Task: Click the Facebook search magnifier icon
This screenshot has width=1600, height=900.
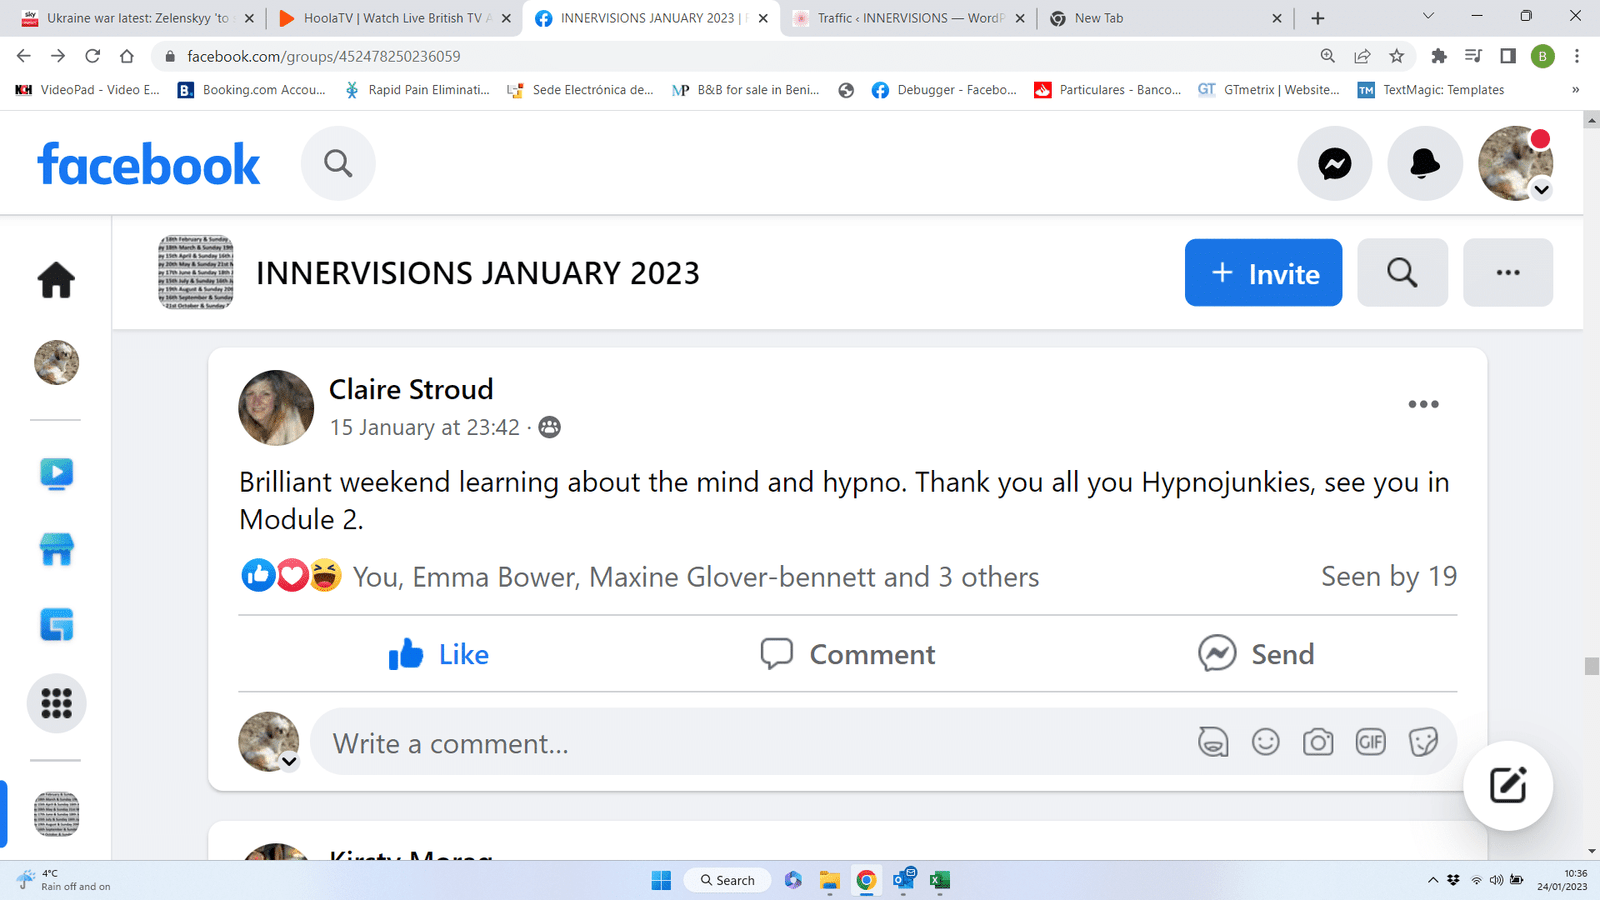Action: click(338, 164)
